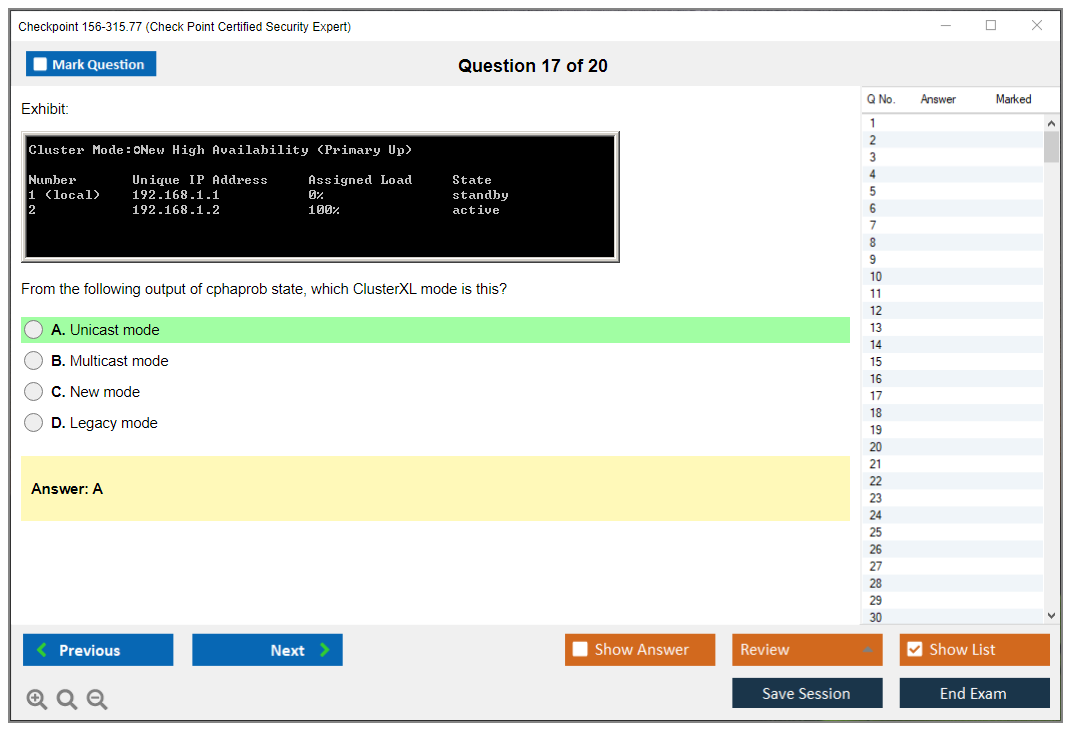This screenshot has height=735, width=1075.
Task: Click the zoom in magnifier icon
Action: coord(37,700)
